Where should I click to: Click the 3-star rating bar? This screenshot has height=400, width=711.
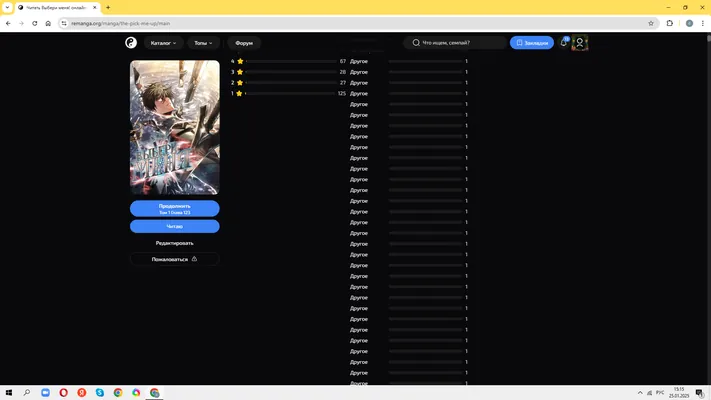coord(291,72)
